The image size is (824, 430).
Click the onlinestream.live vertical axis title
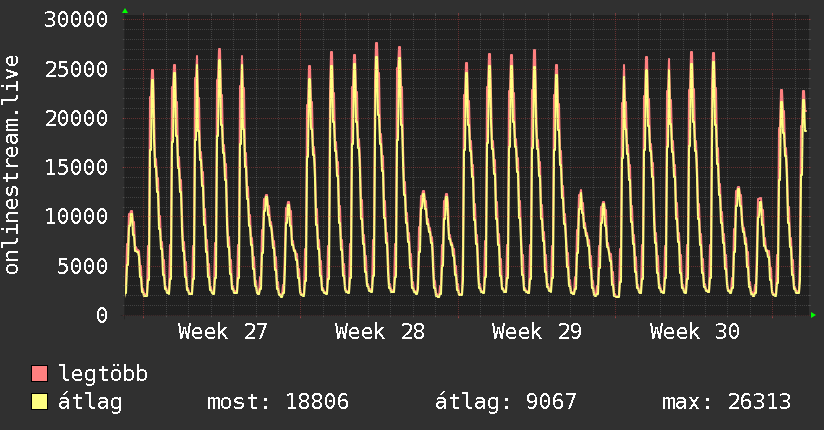click(11, 165)
